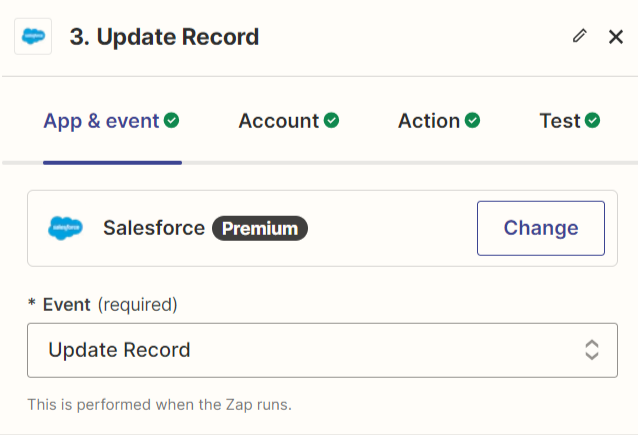The height and width of the screenshot is (435, 638).
Task: Go to the Action tab
Action: [x=439, y=121]
